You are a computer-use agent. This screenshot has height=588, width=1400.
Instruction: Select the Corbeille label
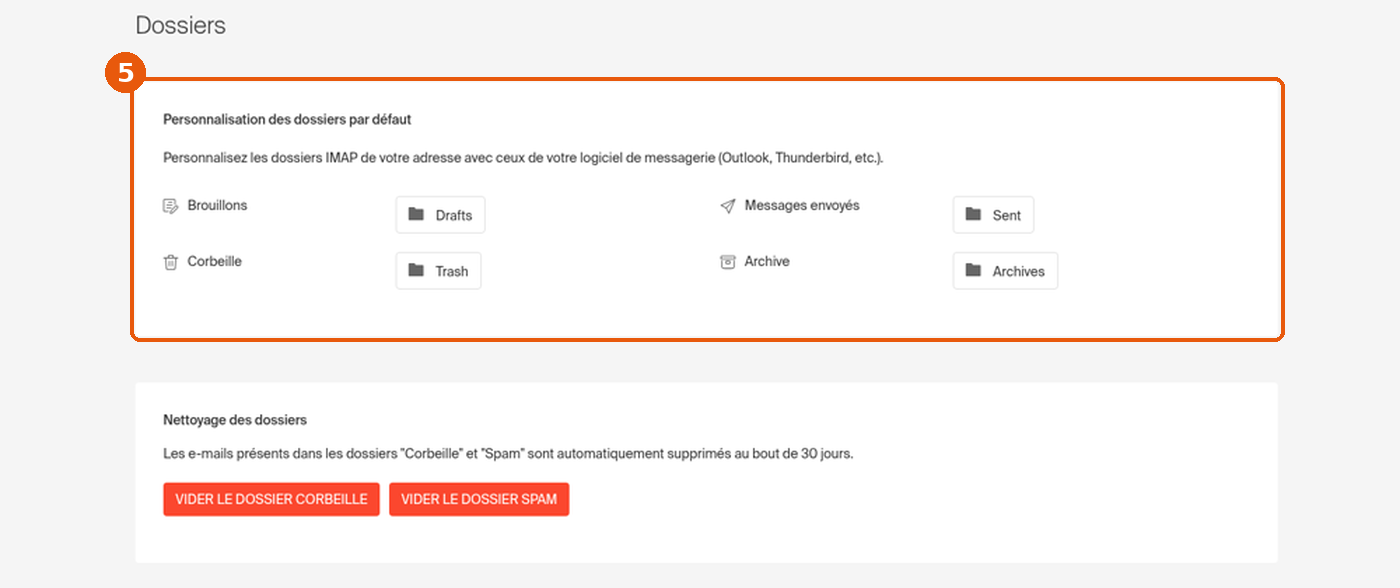click(214, 261)
